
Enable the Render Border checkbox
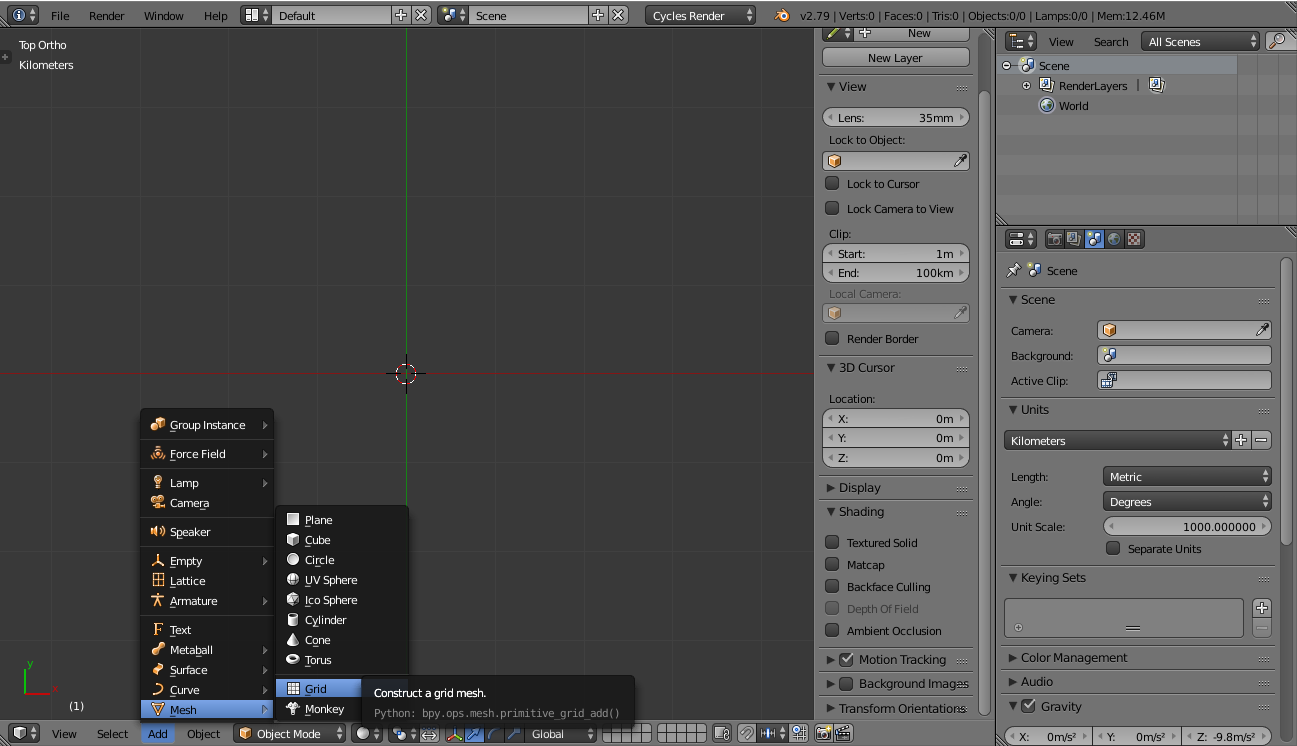832,338
